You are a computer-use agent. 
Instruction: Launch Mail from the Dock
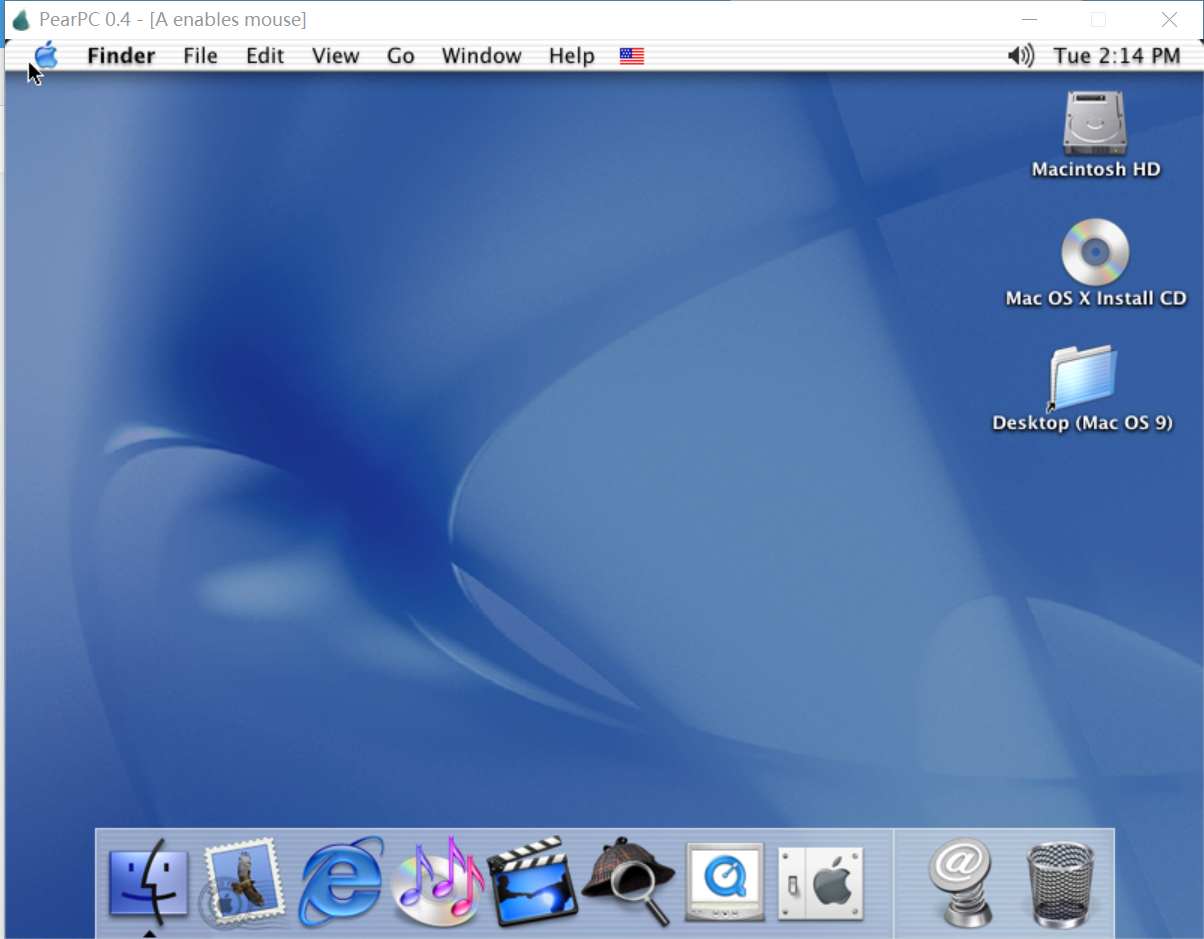[243, 881]
